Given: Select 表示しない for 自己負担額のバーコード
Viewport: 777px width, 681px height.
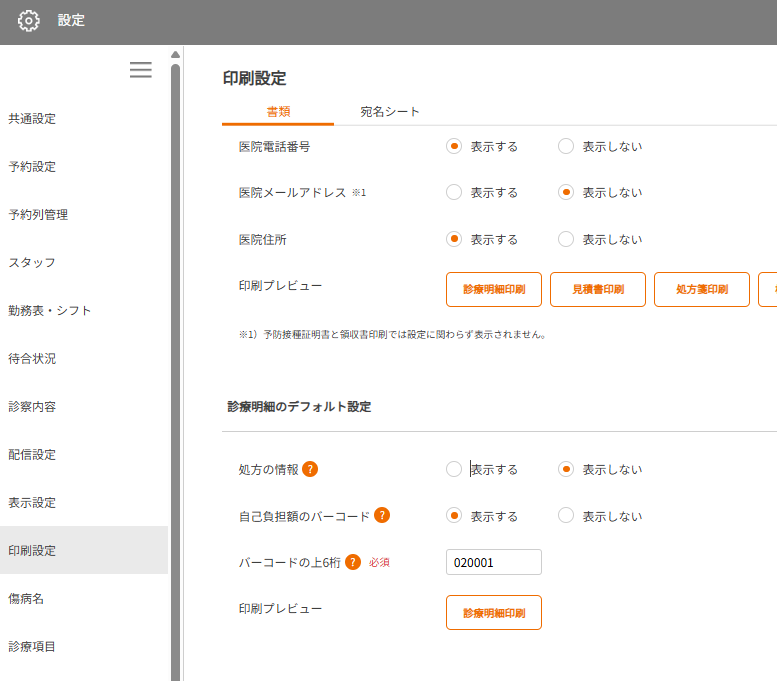Looking at the screenshot, I should 566,516.
